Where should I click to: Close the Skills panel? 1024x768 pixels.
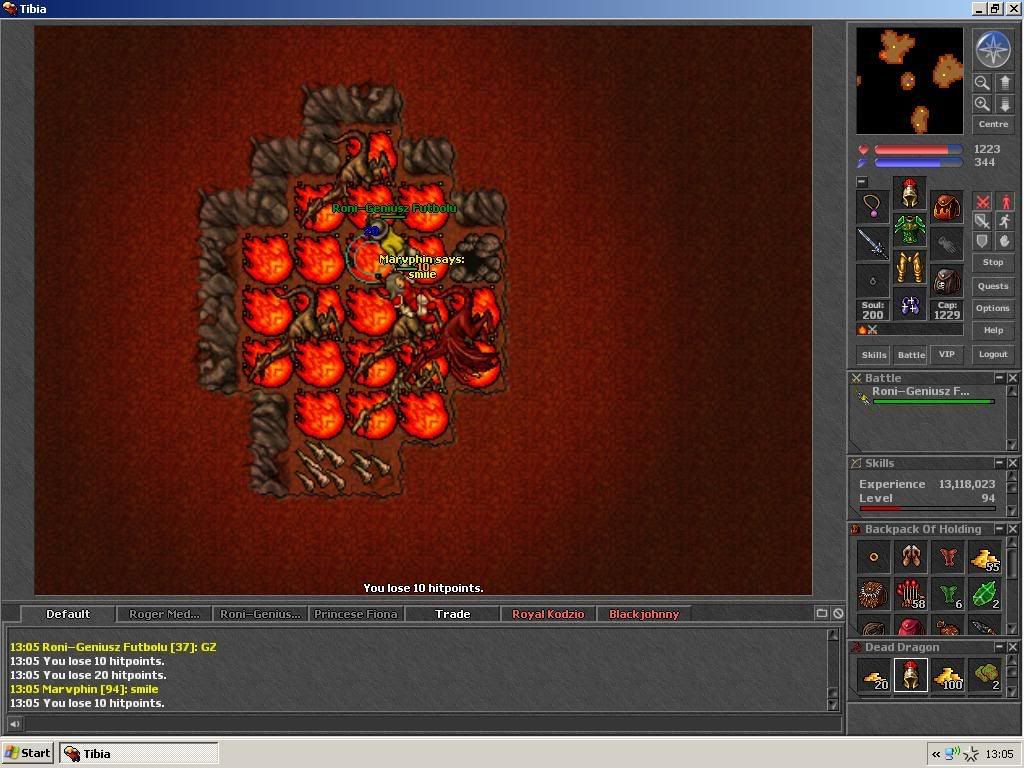(1012, 463)
